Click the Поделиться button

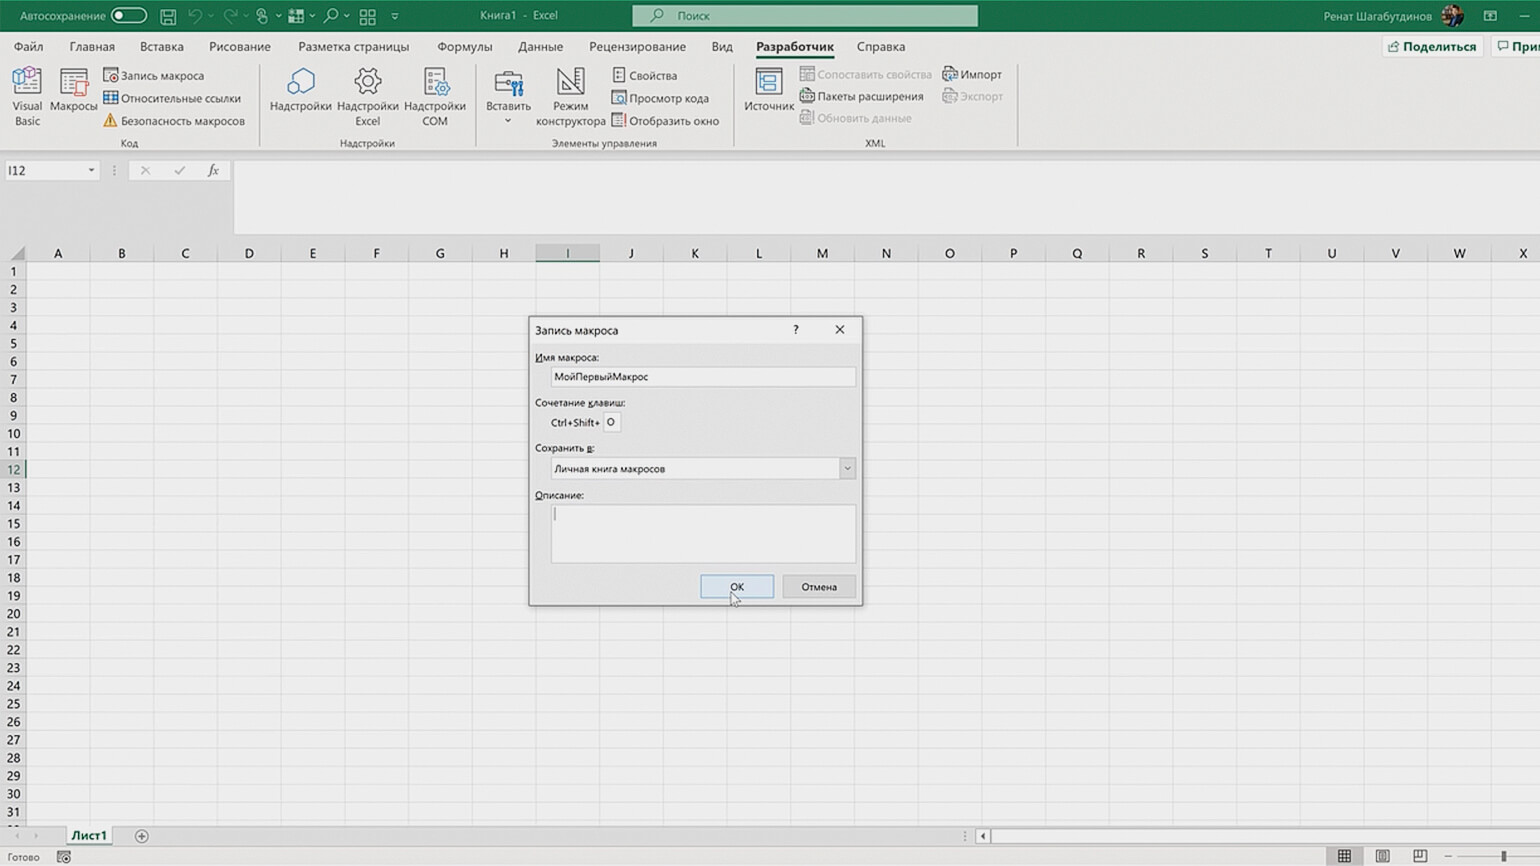(1431, 47)
